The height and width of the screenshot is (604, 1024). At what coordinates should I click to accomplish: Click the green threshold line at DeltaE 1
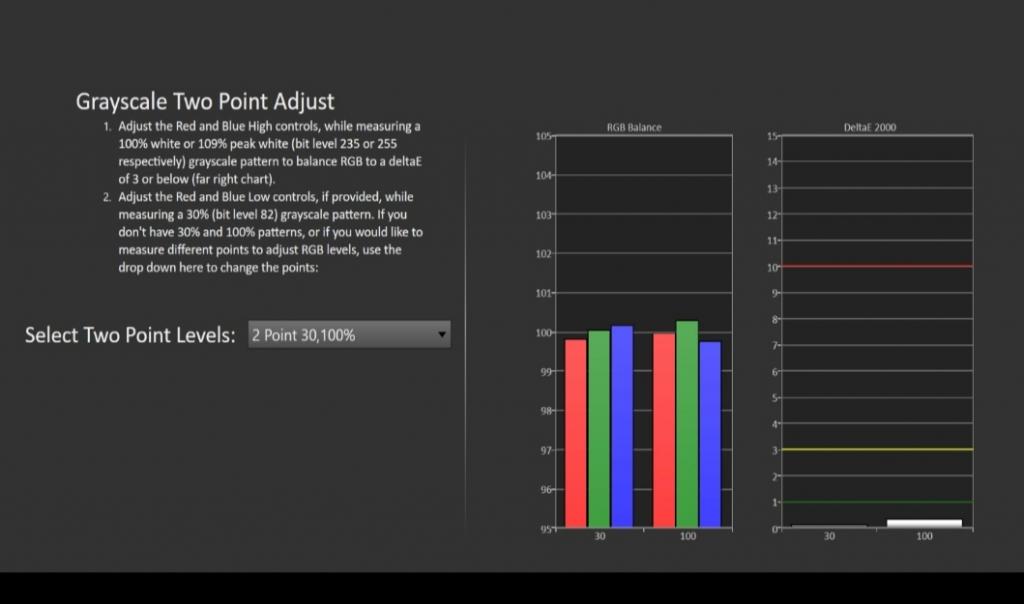click(x=876, y=501)
